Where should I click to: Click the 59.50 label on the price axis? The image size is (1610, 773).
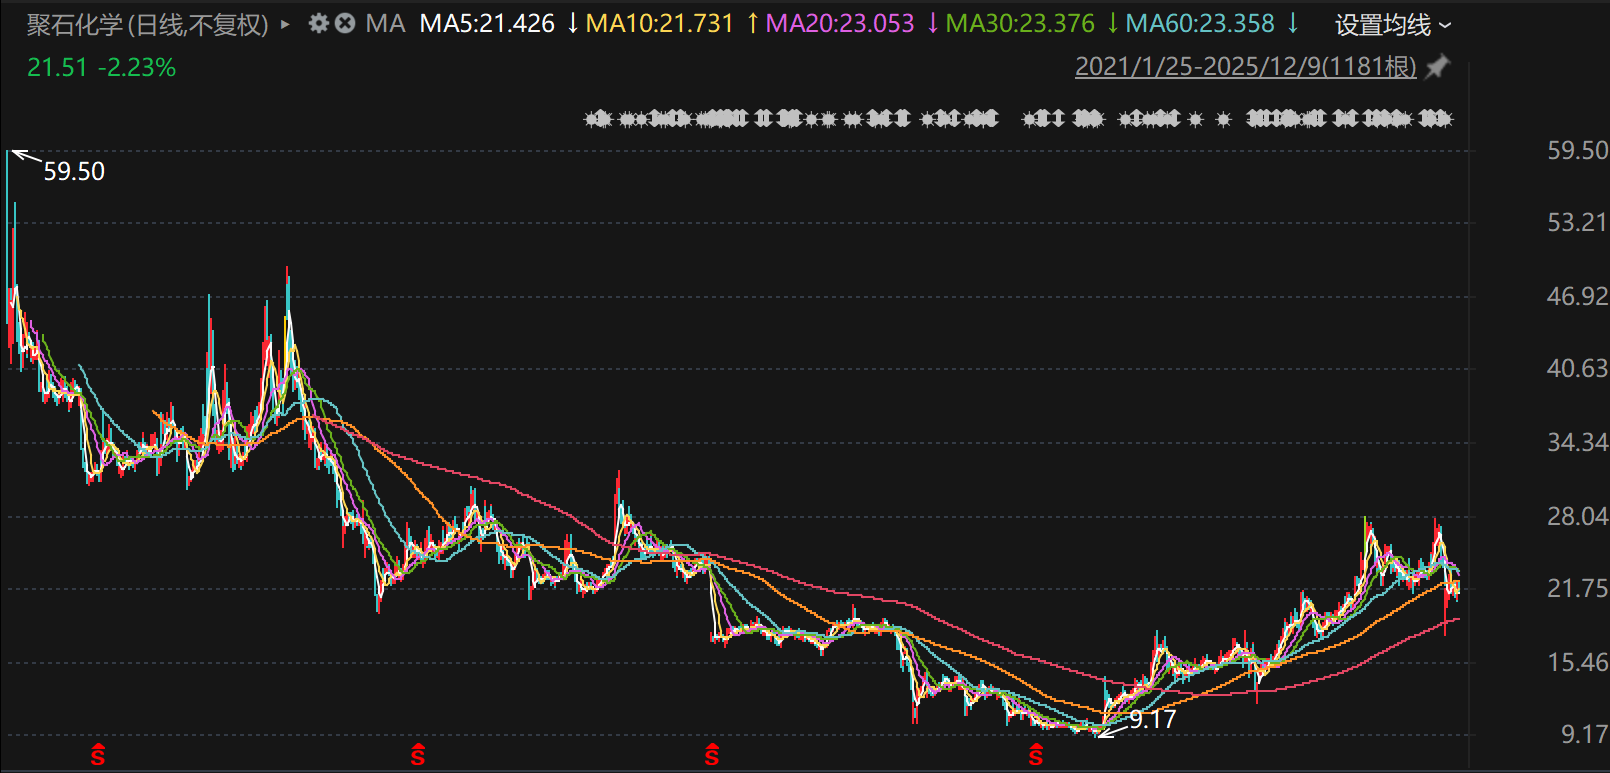tap(1578, 150)
